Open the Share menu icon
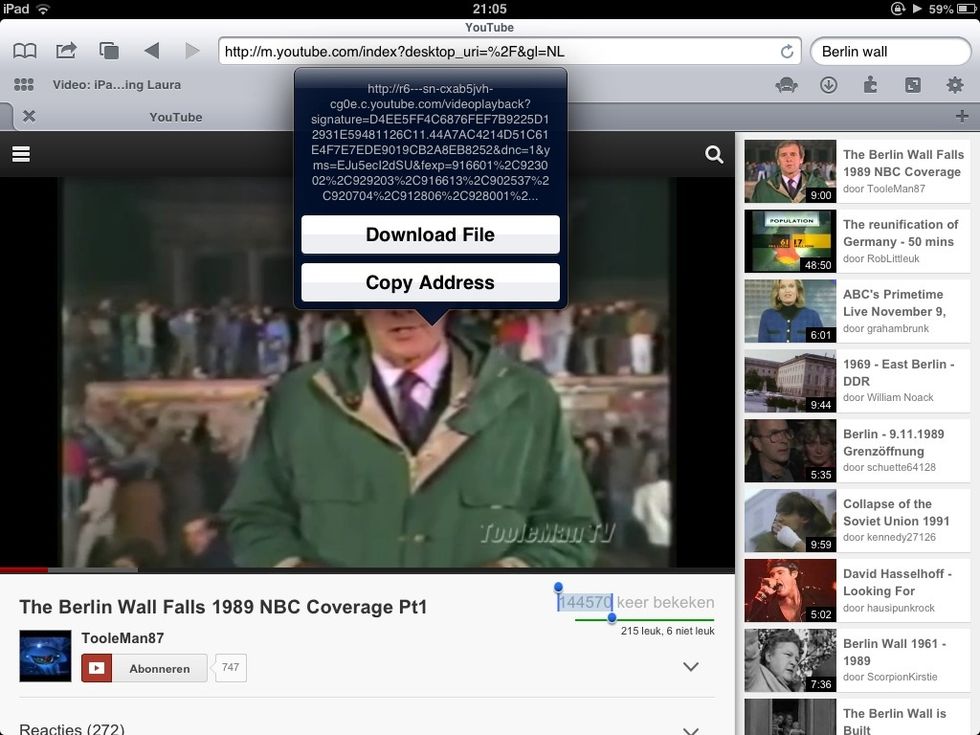 (66, 51)
